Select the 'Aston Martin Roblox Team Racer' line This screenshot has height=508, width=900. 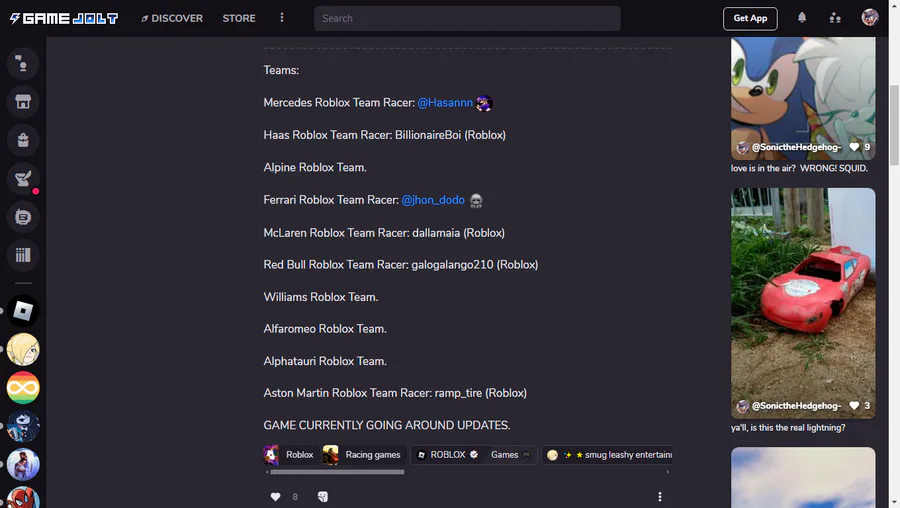(395, 393)
